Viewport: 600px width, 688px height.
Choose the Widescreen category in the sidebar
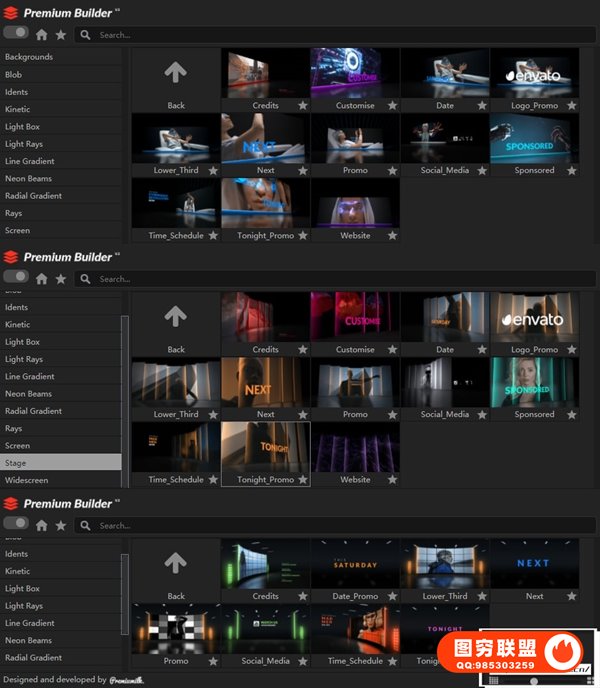coord(26,480)
